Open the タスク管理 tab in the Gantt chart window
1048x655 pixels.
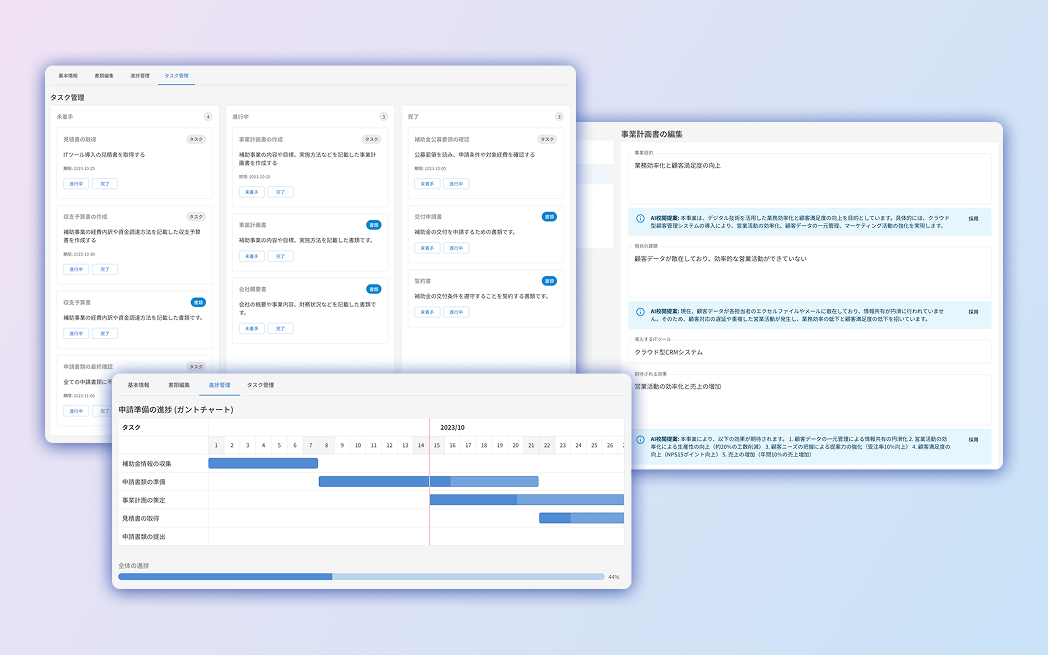click(x=260, y=384)
